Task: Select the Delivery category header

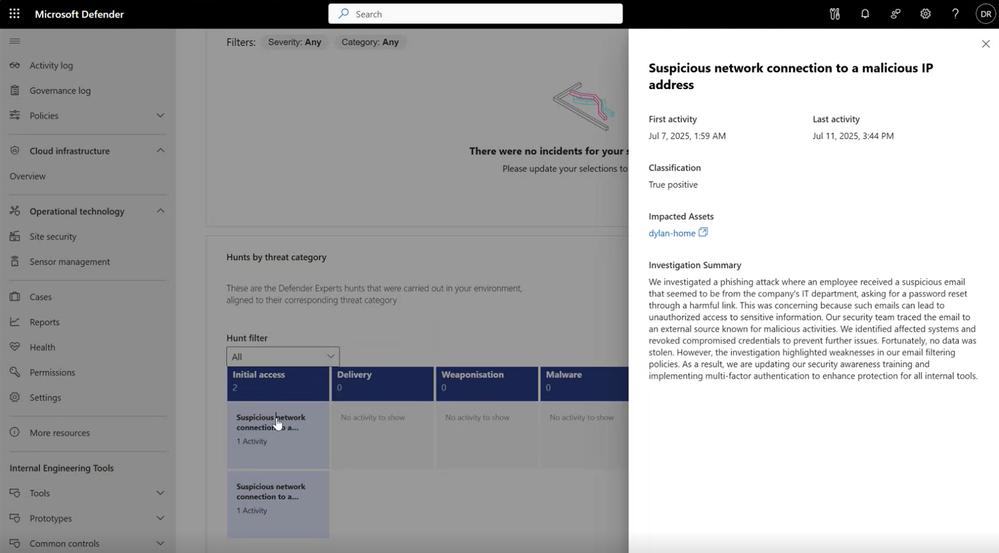Action: coord(382,384)
